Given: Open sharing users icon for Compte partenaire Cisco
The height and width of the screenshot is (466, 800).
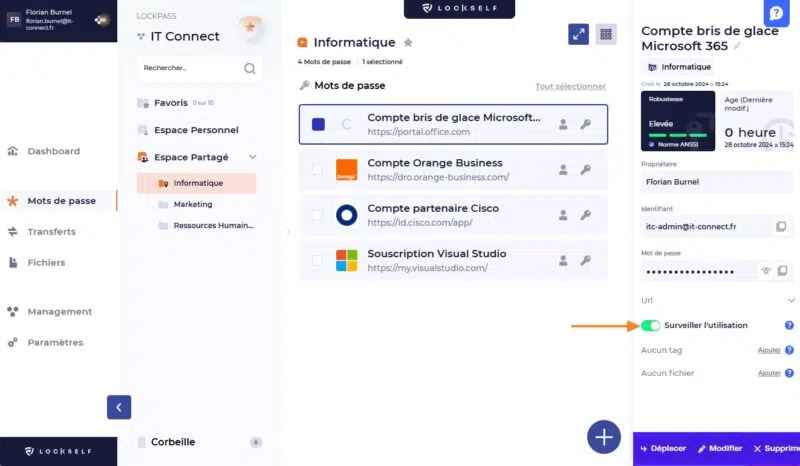Looking at the screenshot, I should pyautogui.click(x=563, y=215).
